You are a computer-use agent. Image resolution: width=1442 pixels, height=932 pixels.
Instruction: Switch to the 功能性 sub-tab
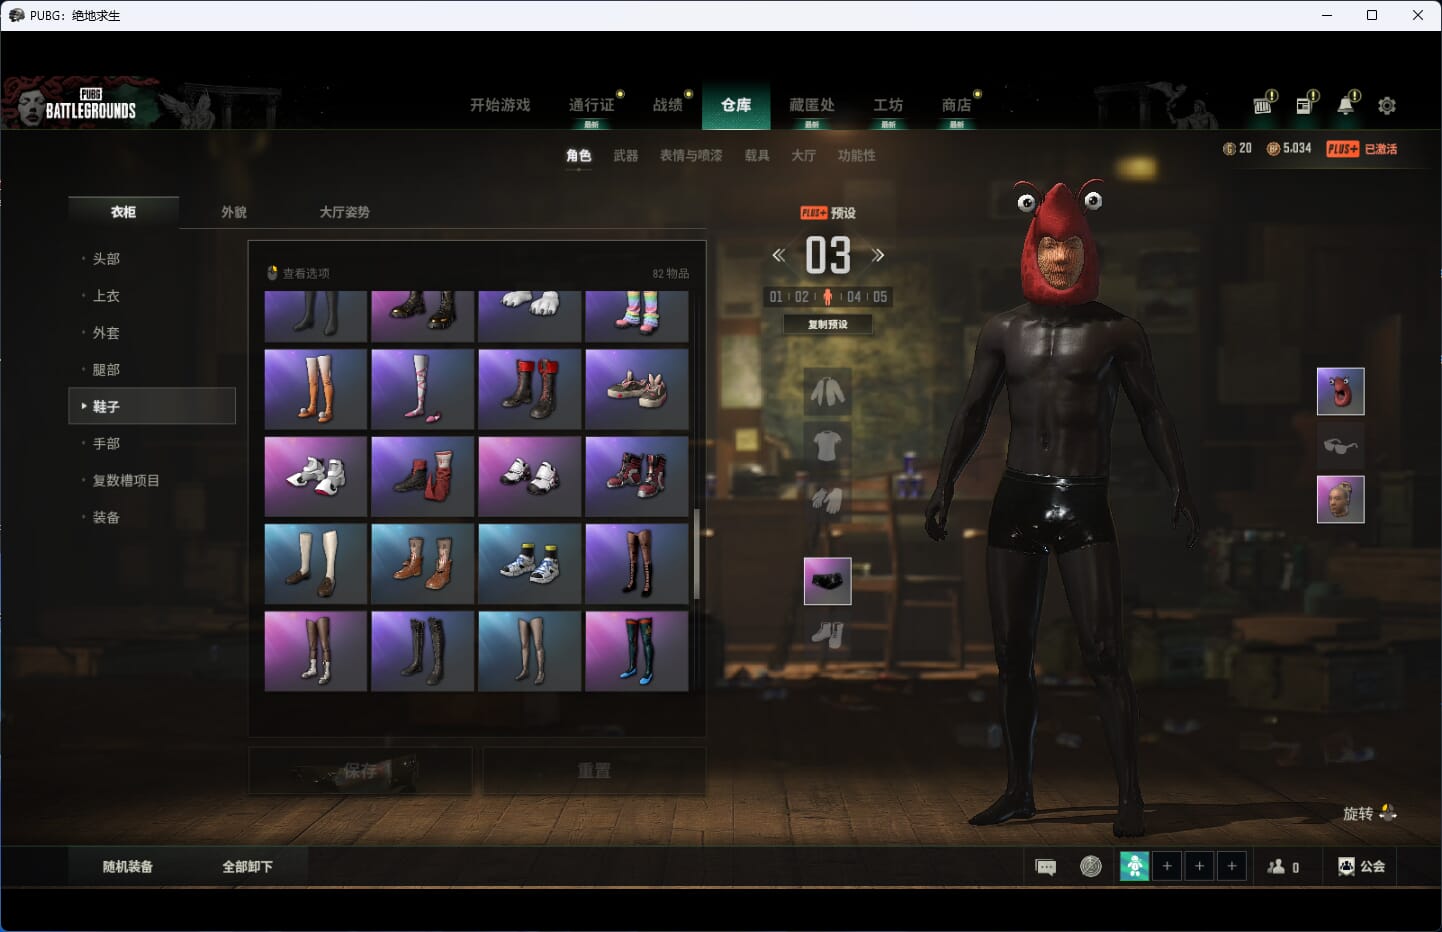(x=857, y=156)
